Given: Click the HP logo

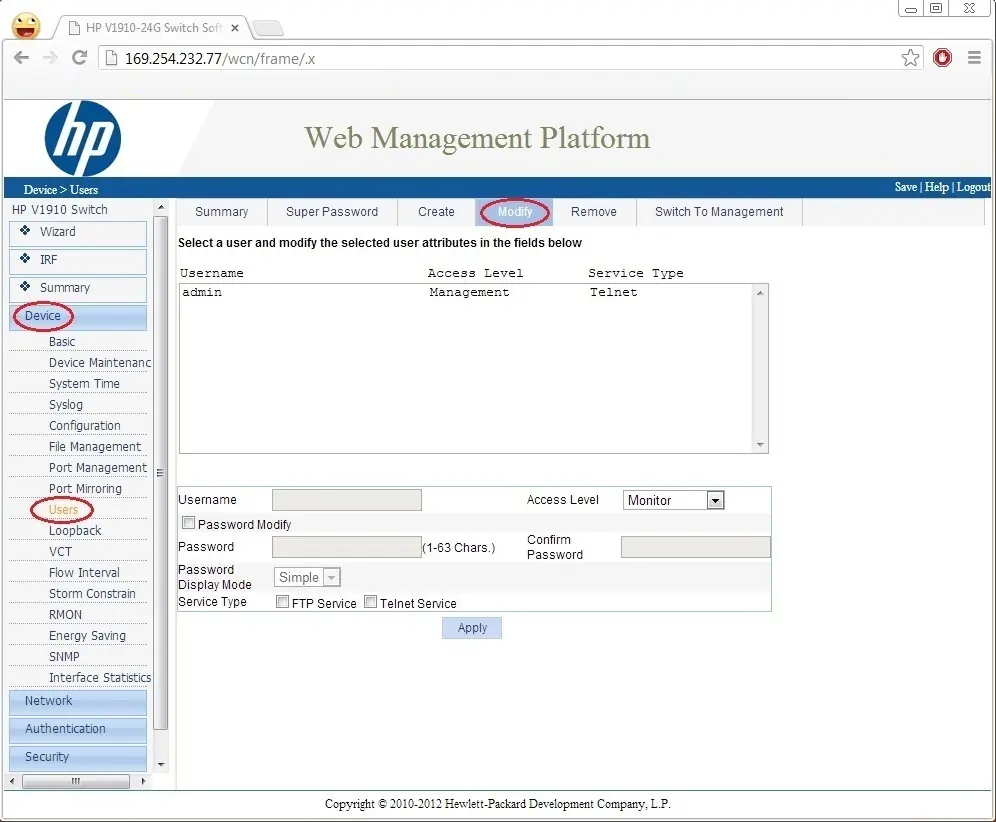Looking at the screenshot, I should [x=83, y=138].
